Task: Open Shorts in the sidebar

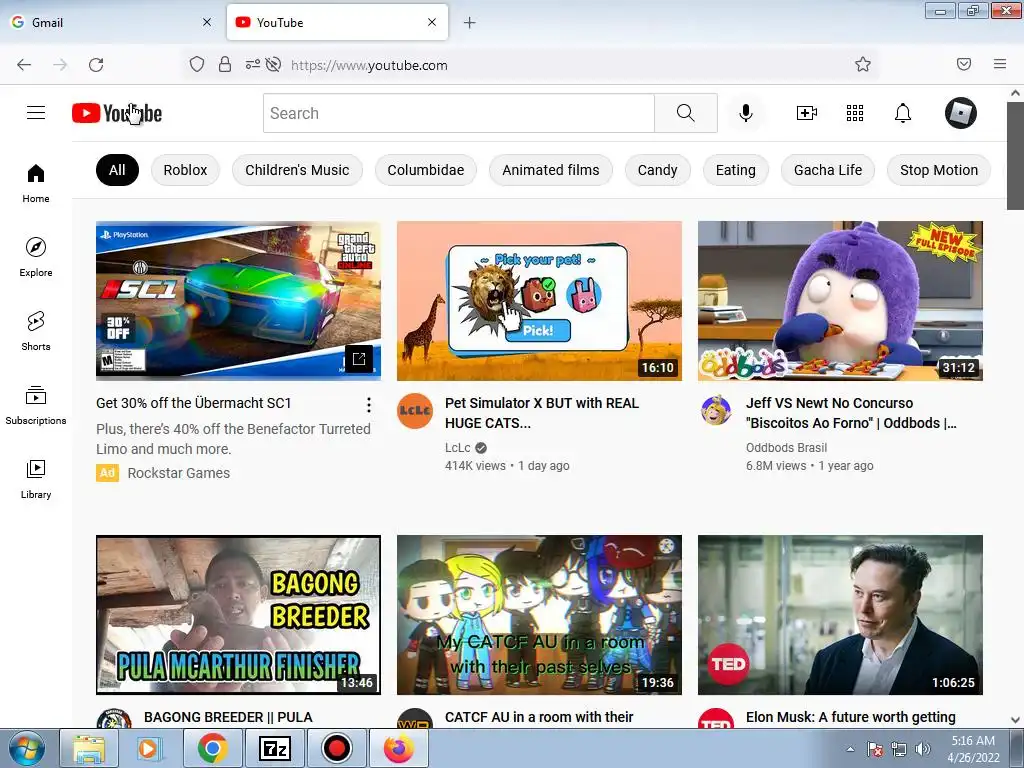Action: point(36,331)
